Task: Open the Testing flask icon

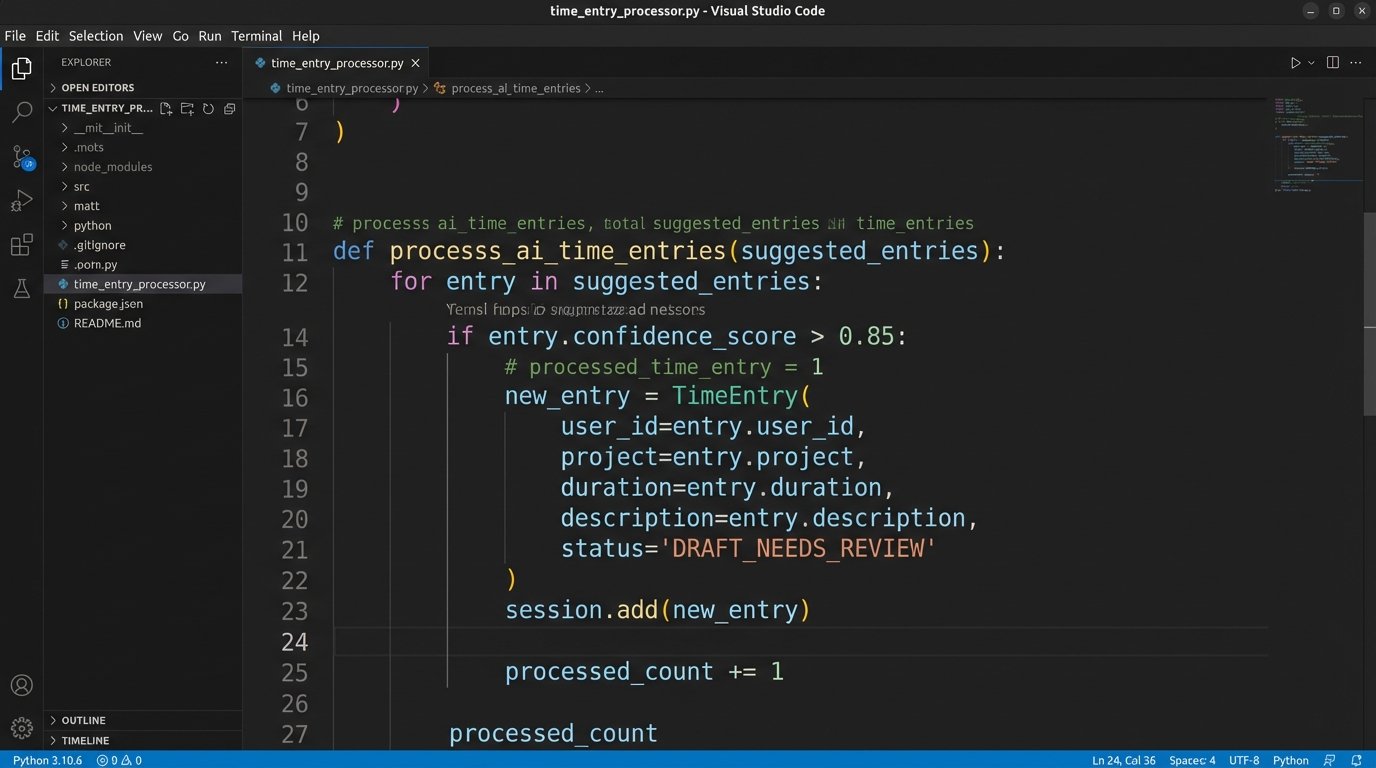Action: pos(22,289)
